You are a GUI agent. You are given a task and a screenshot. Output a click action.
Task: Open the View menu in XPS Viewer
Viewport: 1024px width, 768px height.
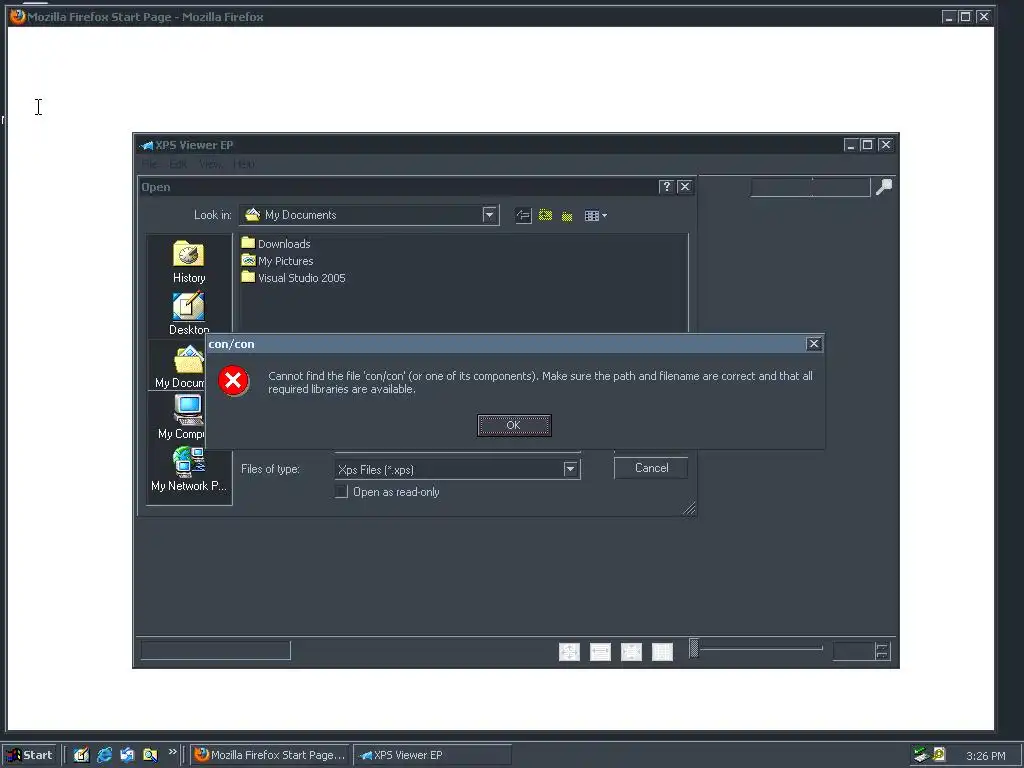pyautogui.click(x=210, y=164)
